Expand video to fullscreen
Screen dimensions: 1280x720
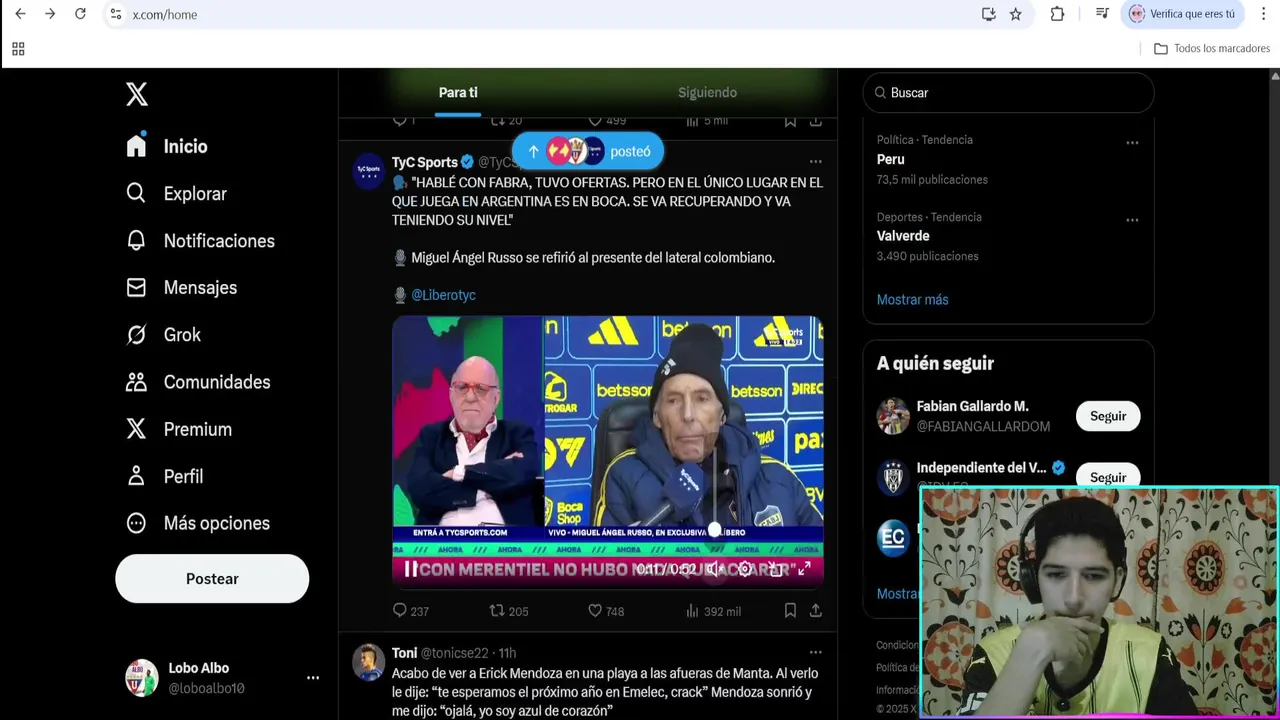point(804,569)
